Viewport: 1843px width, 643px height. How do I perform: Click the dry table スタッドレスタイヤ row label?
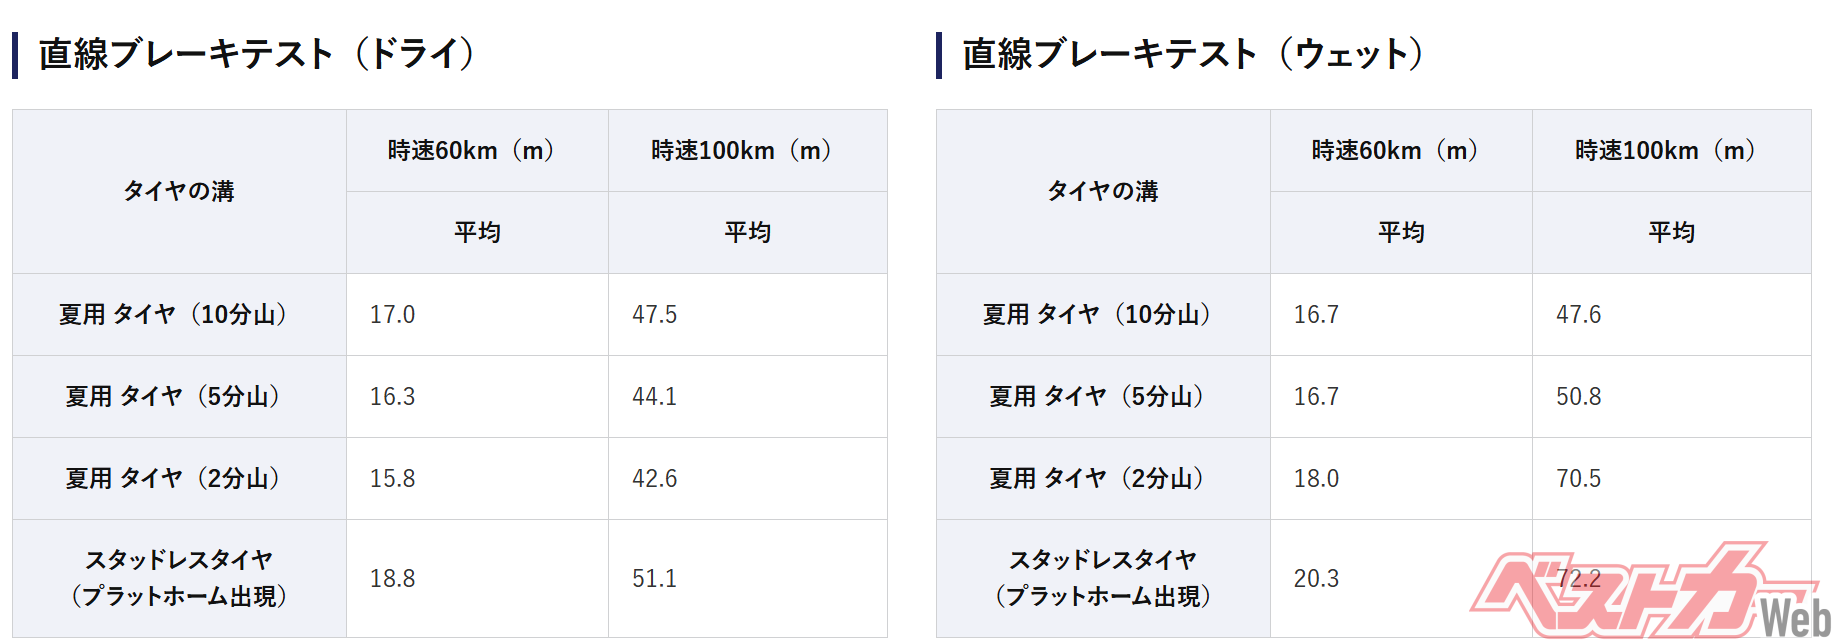(x=179, y=578)
